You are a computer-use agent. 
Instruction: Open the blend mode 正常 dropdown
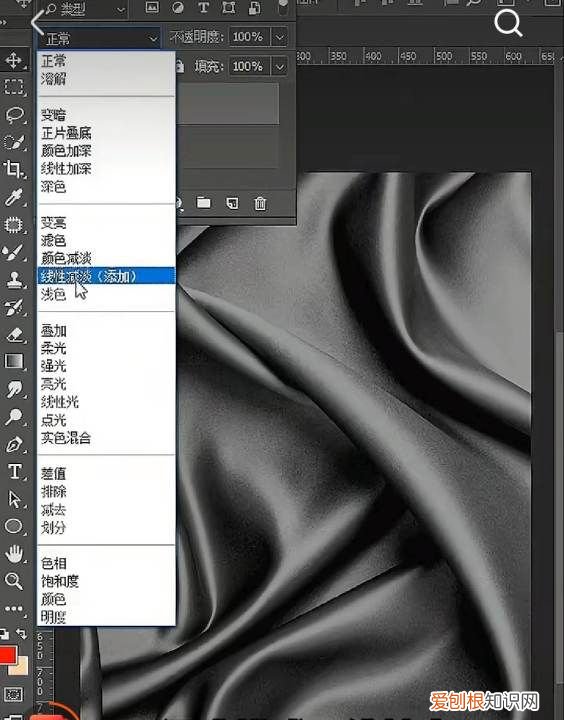click(x=99, y=39)
